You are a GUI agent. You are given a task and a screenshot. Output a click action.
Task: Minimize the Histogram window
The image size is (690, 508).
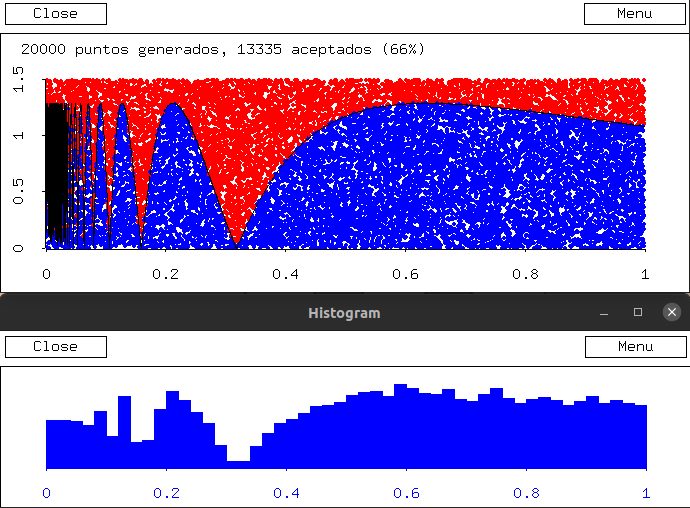(x=604, y=313)
